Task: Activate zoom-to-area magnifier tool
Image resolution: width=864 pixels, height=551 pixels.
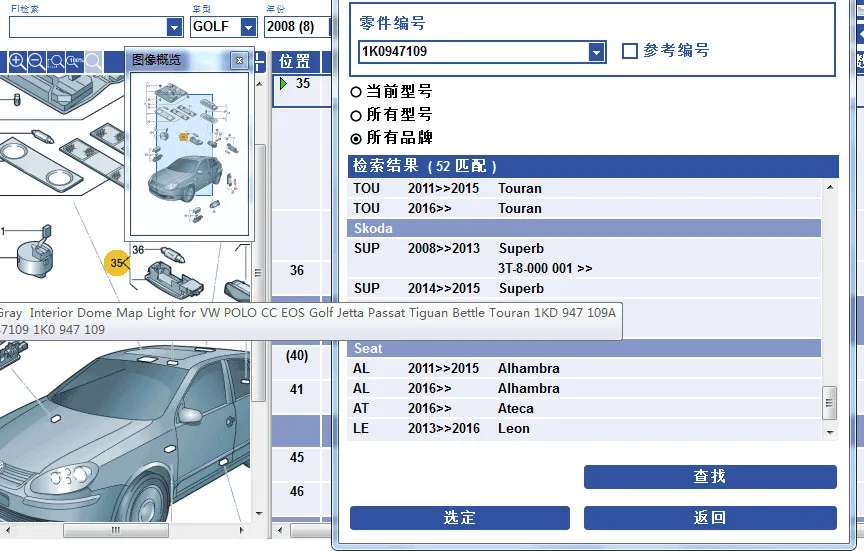Action: click(x=56, y=61)
